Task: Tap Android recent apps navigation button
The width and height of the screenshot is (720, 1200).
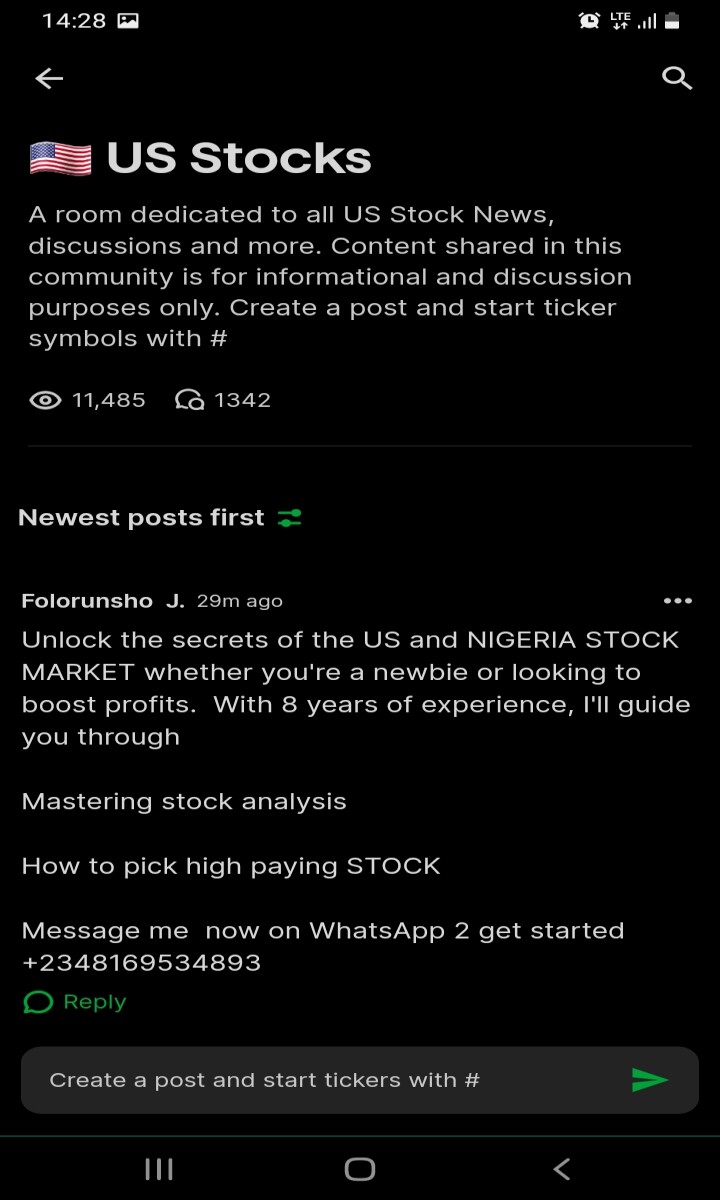Action: coord(159,1168)
